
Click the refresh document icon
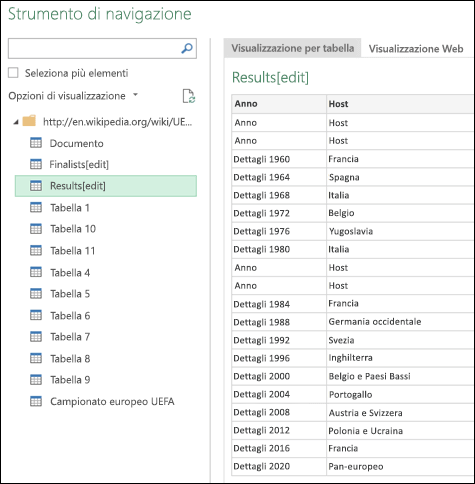[x=189, y=96]
